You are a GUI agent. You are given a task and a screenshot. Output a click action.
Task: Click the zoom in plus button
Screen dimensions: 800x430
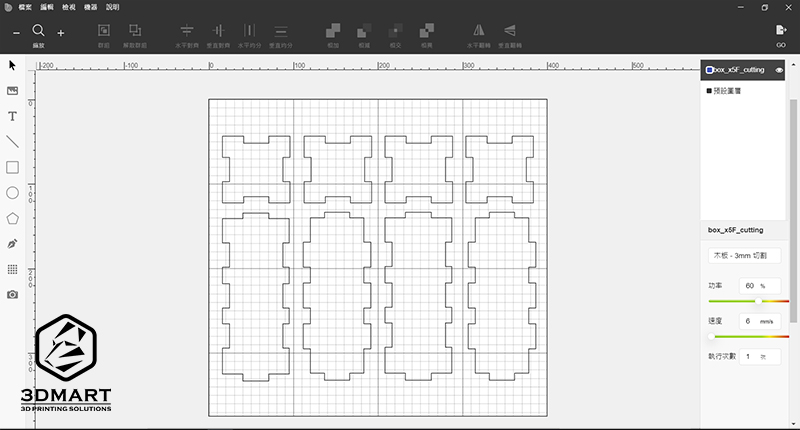[61, 33]
